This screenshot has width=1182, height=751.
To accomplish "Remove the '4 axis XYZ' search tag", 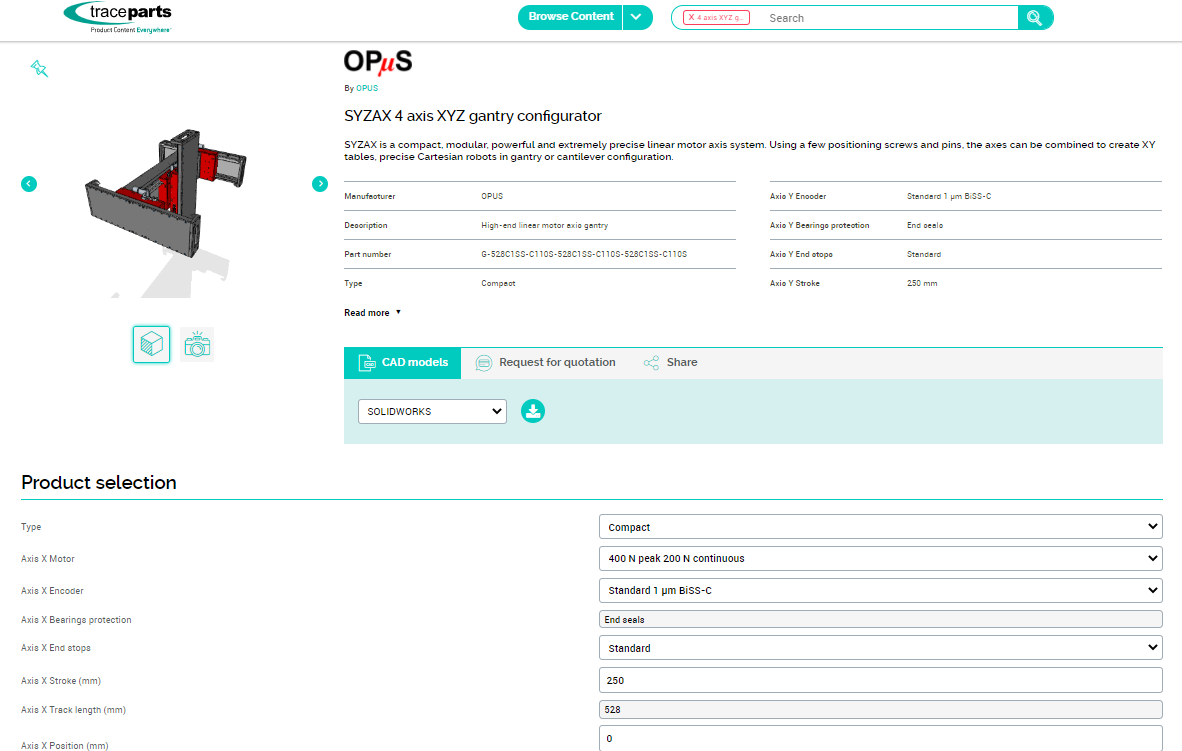I will 691,18.
